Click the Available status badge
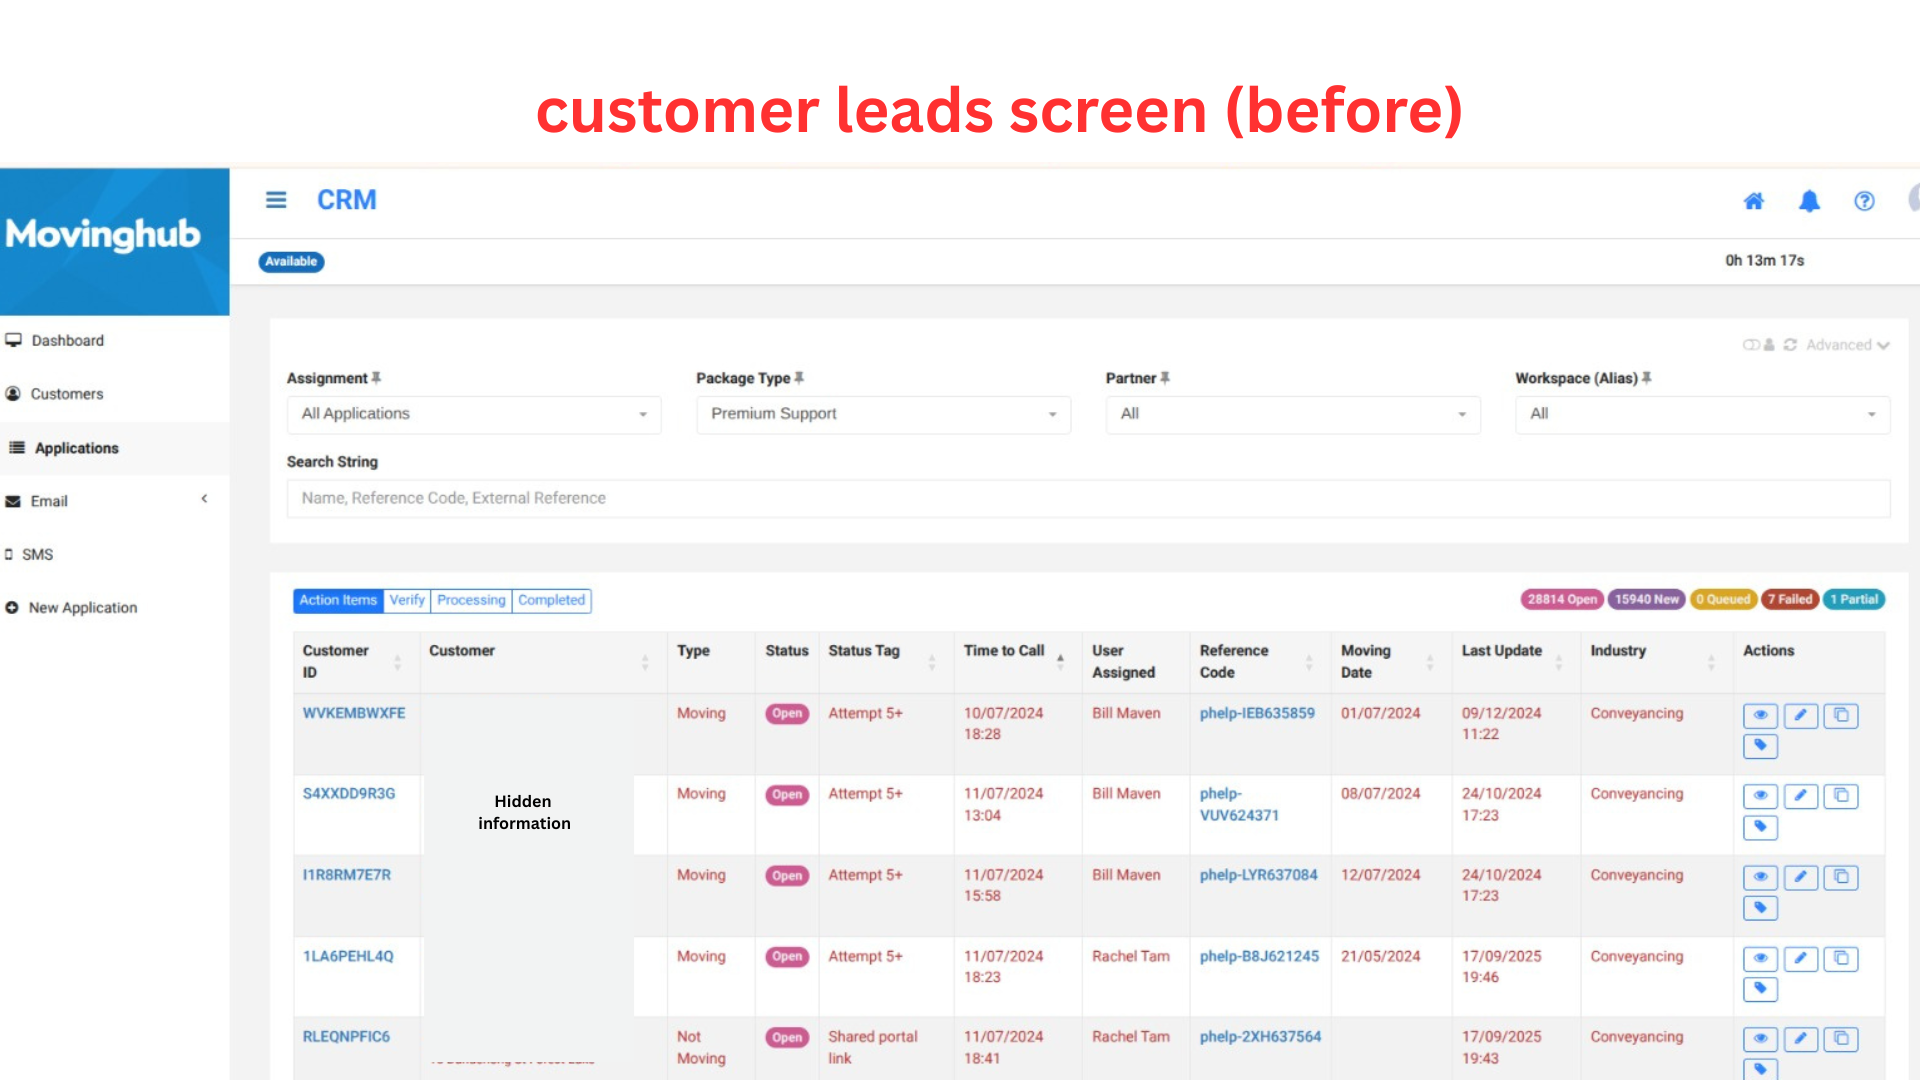The image size is (1920, 1080). point(291,261)
